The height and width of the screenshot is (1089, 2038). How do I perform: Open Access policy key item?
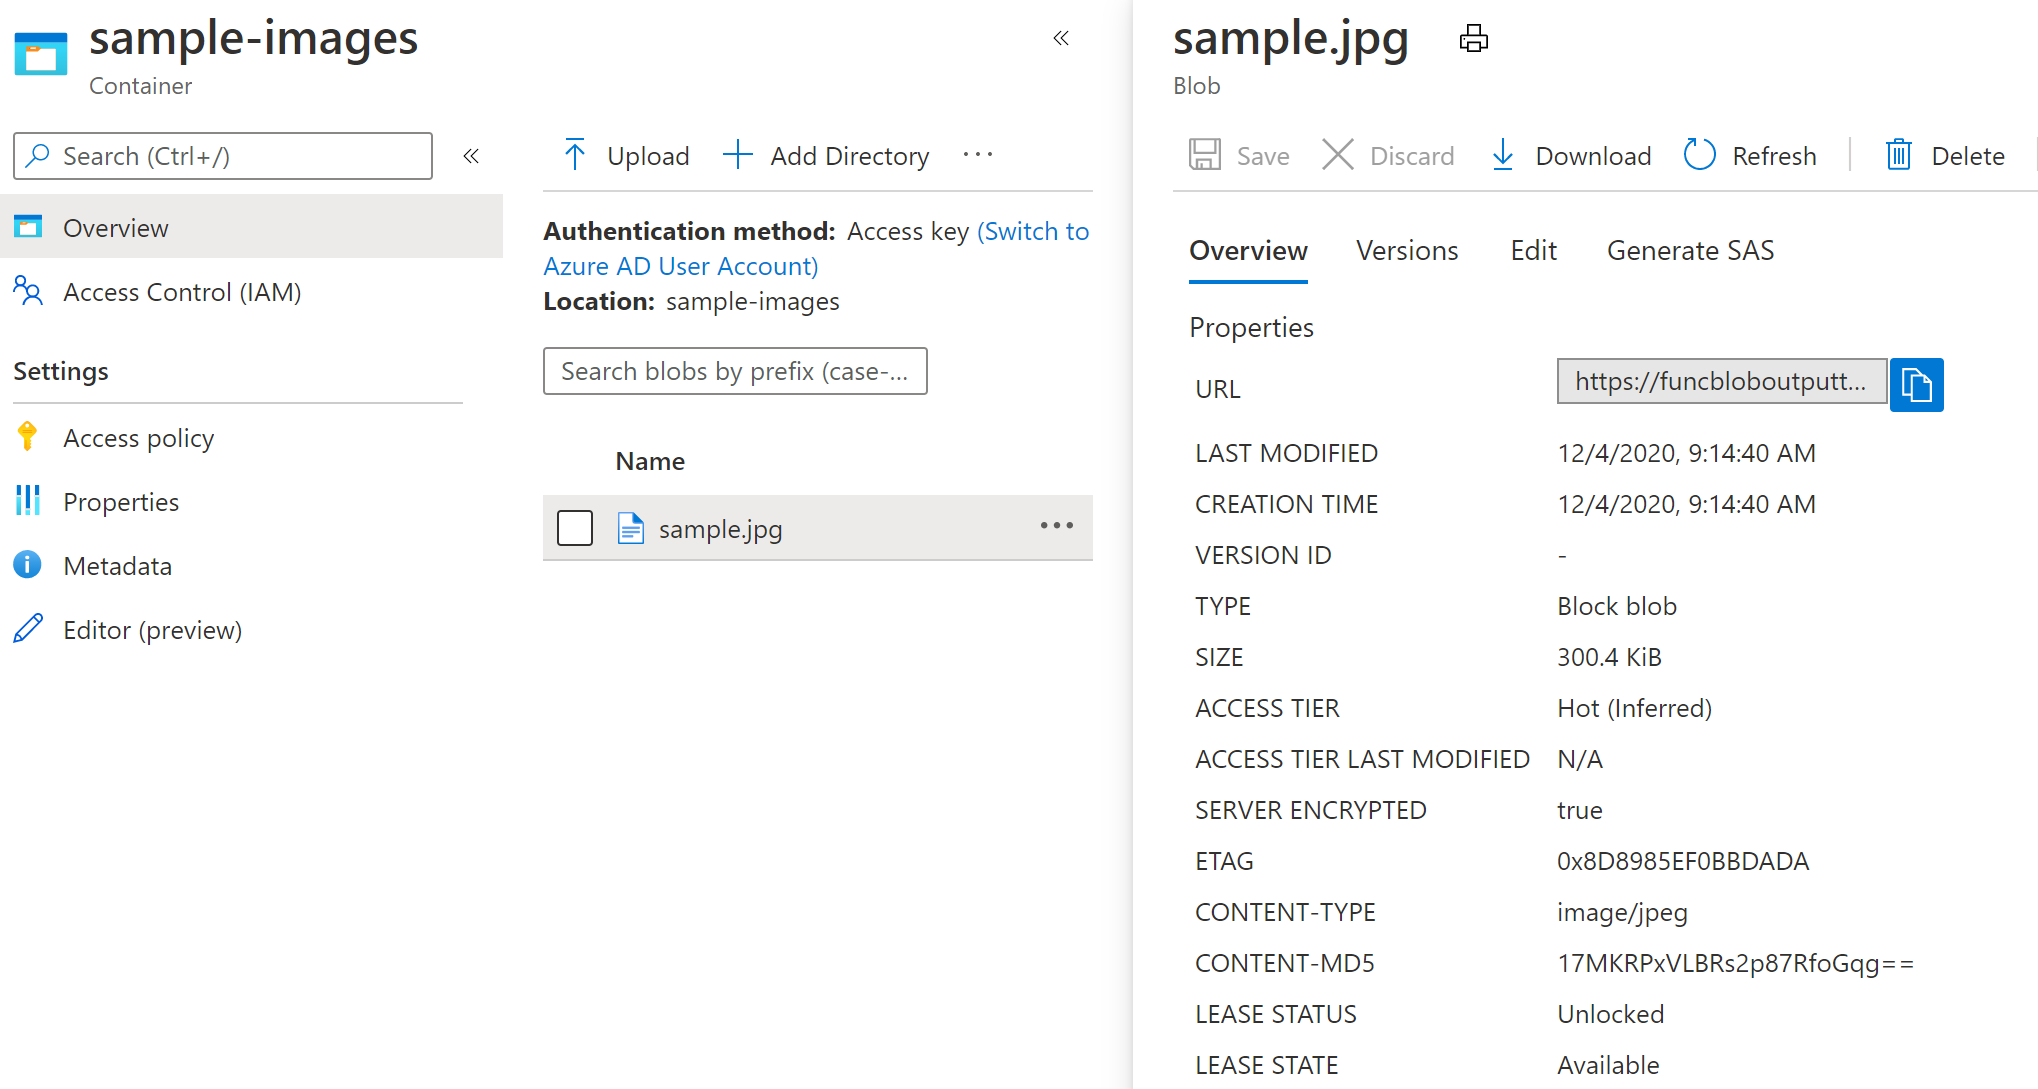tap(138, 438)
